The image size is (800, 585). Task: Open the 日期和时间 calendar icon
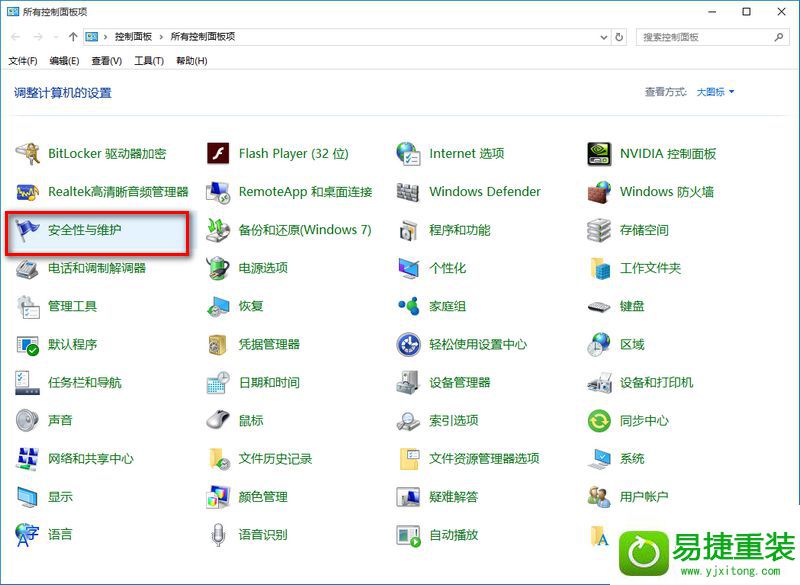(218, 383)
